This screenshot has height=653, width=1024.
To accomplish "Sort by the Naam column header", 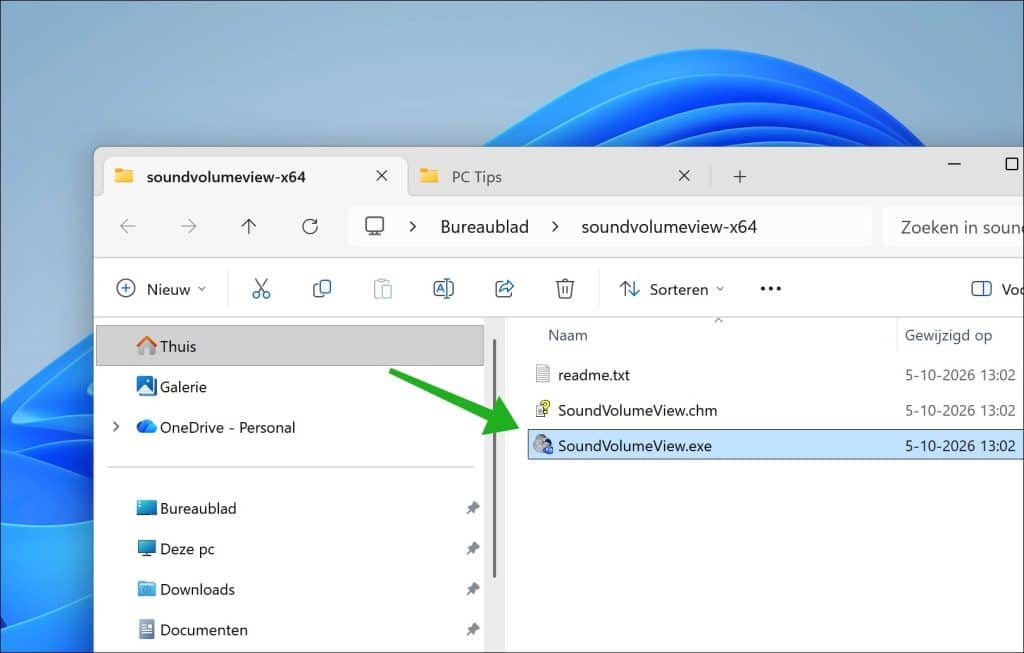I will [568, 335].
